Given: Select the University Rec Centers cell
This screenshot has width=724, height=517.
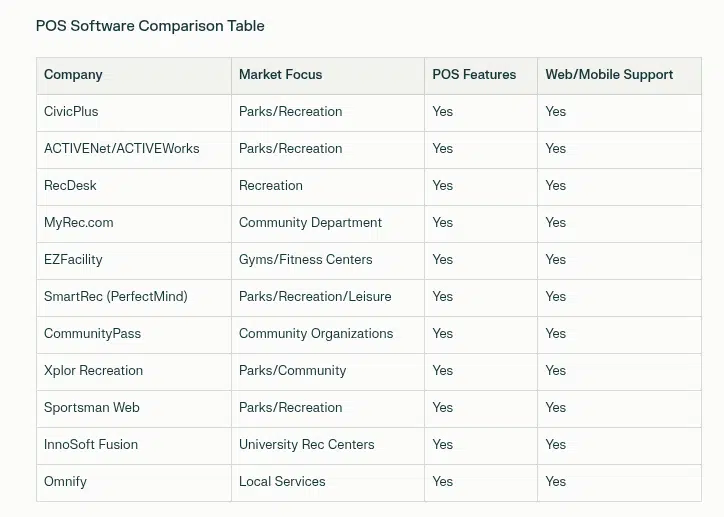Looking at the screenshot, I should pos(306,445).
